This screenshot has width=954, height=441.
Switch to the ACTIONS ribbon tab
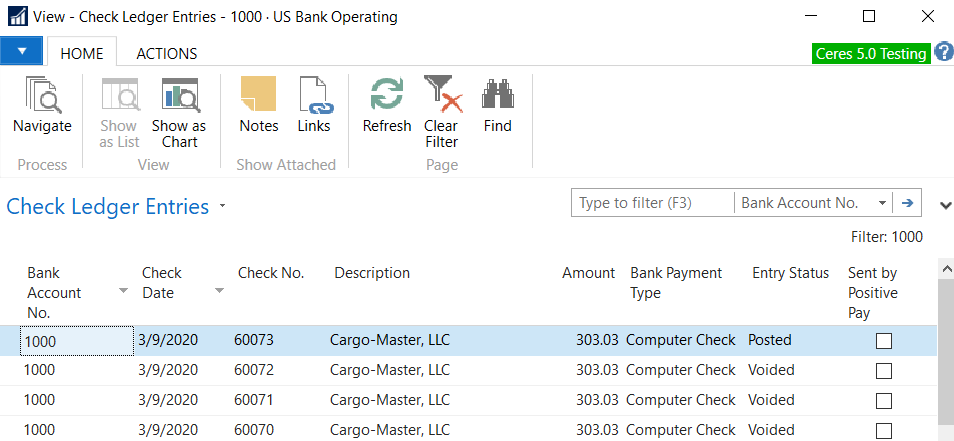point(166,54)
